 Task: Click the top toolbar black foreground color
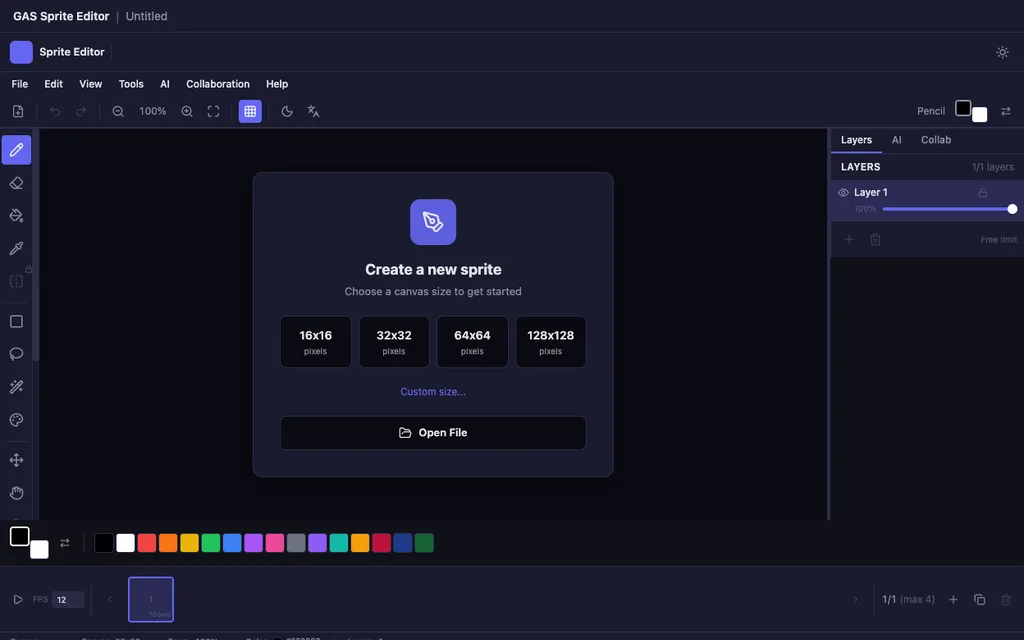coord(963,108)
